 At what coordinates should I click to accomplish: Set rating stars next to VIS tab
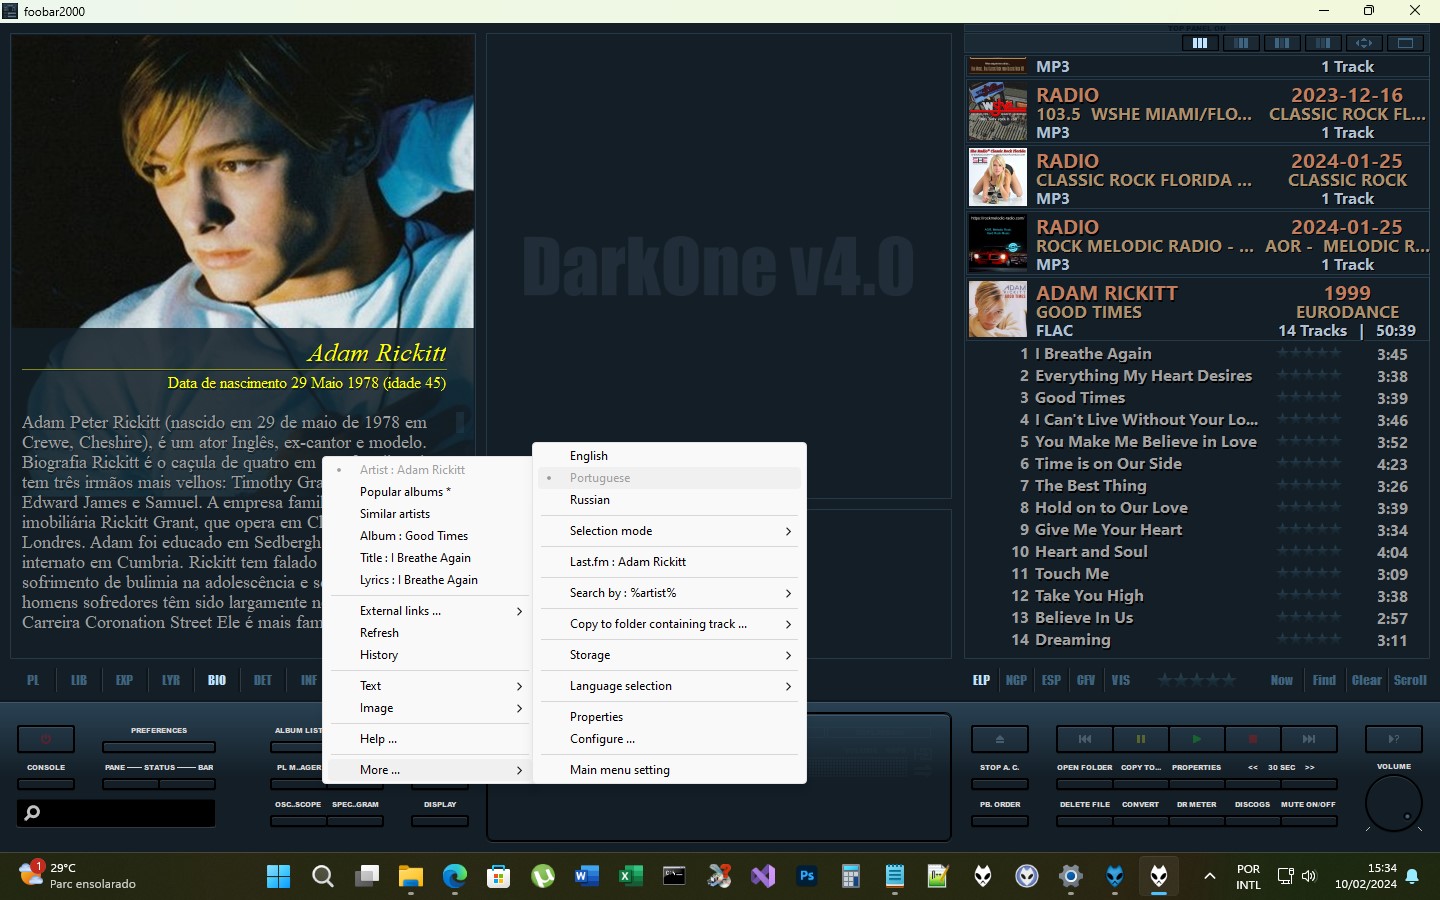click(x=1197, y=680)
